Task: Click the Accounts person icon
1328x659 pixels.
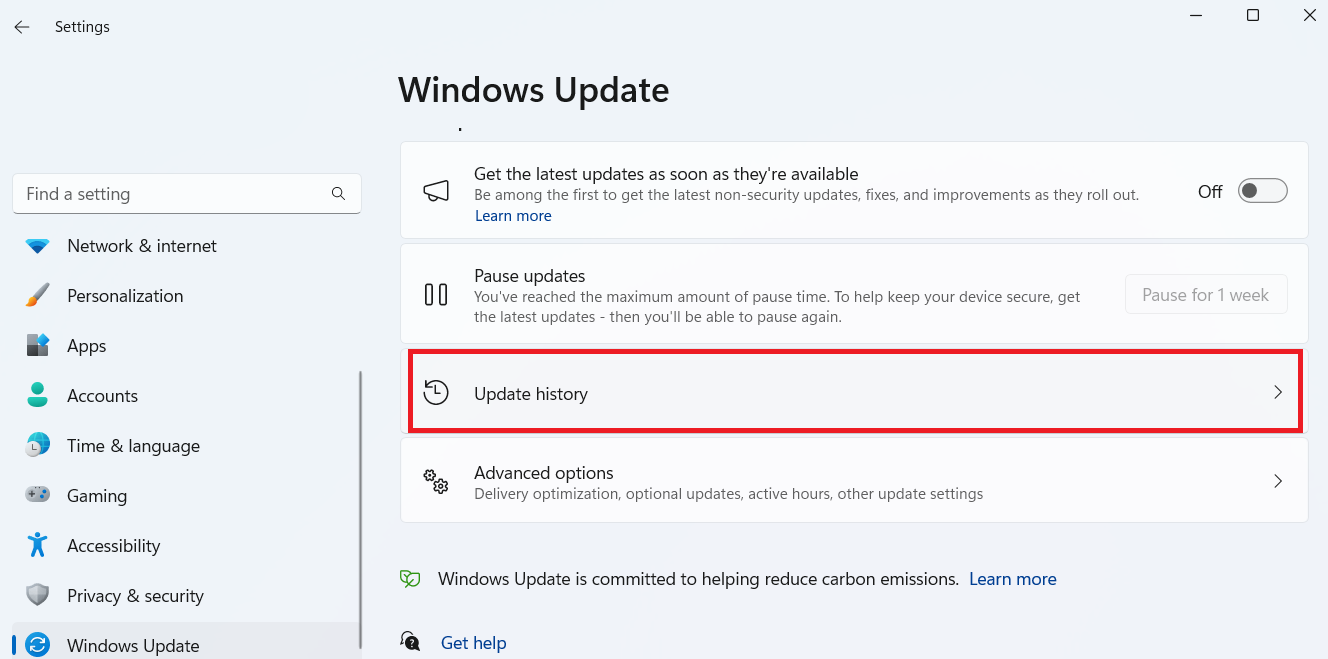Action: click(x=38, y=396)
